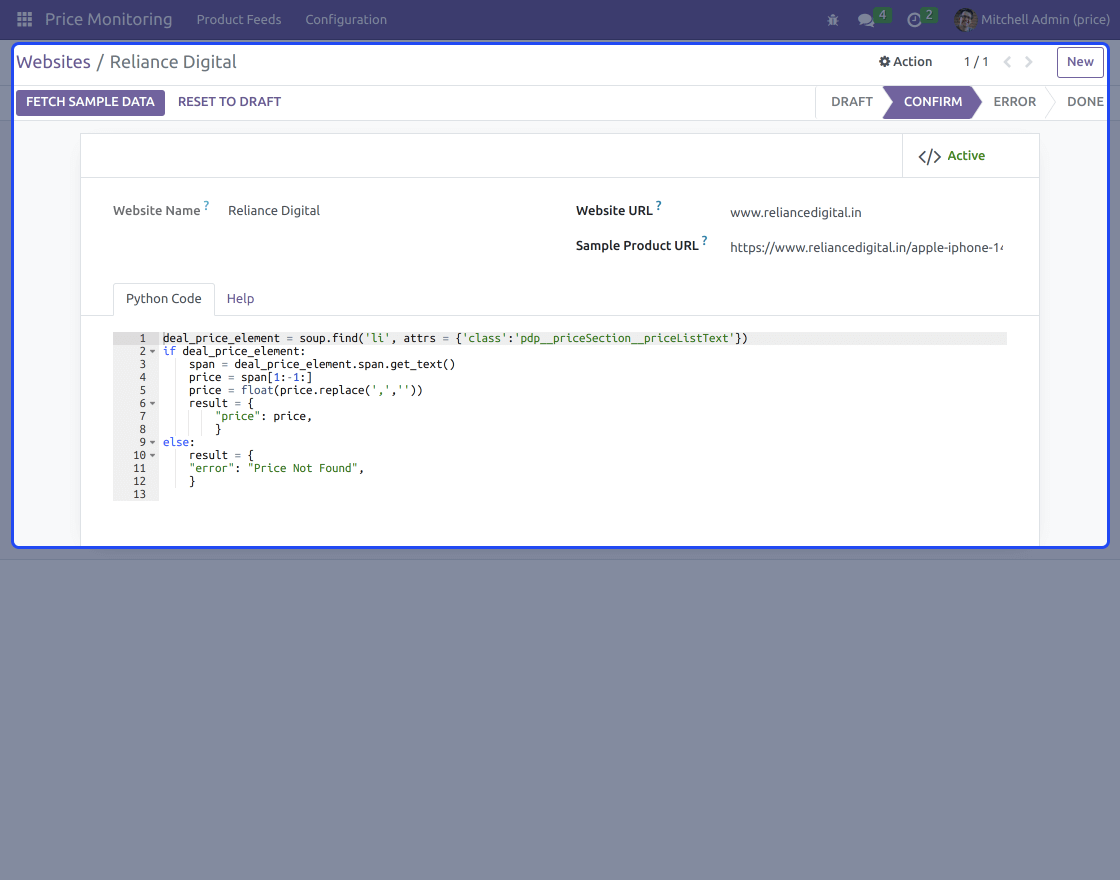This screenshot has height=880, width=1120.
Task: Open the apps grid menu icon
Action: (x=24, y=19)
